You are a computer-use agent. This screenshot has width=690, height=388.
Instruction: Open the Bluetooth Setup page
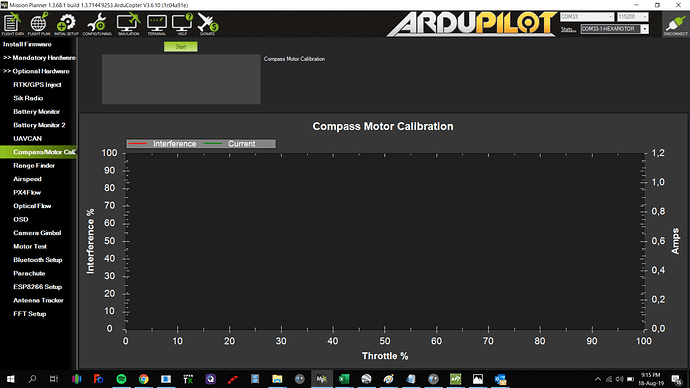(x=38, y=260)
